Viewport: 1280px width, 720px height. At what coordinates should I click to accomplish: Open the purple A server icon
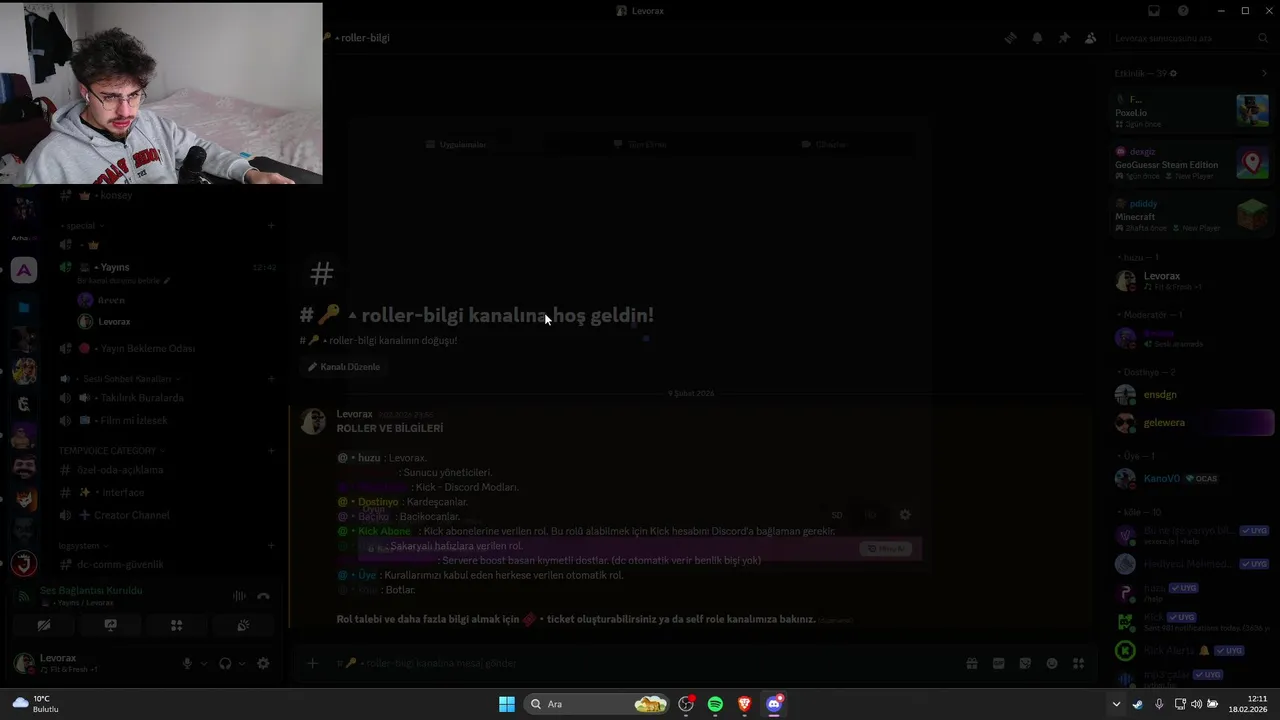tap(24, 270)
